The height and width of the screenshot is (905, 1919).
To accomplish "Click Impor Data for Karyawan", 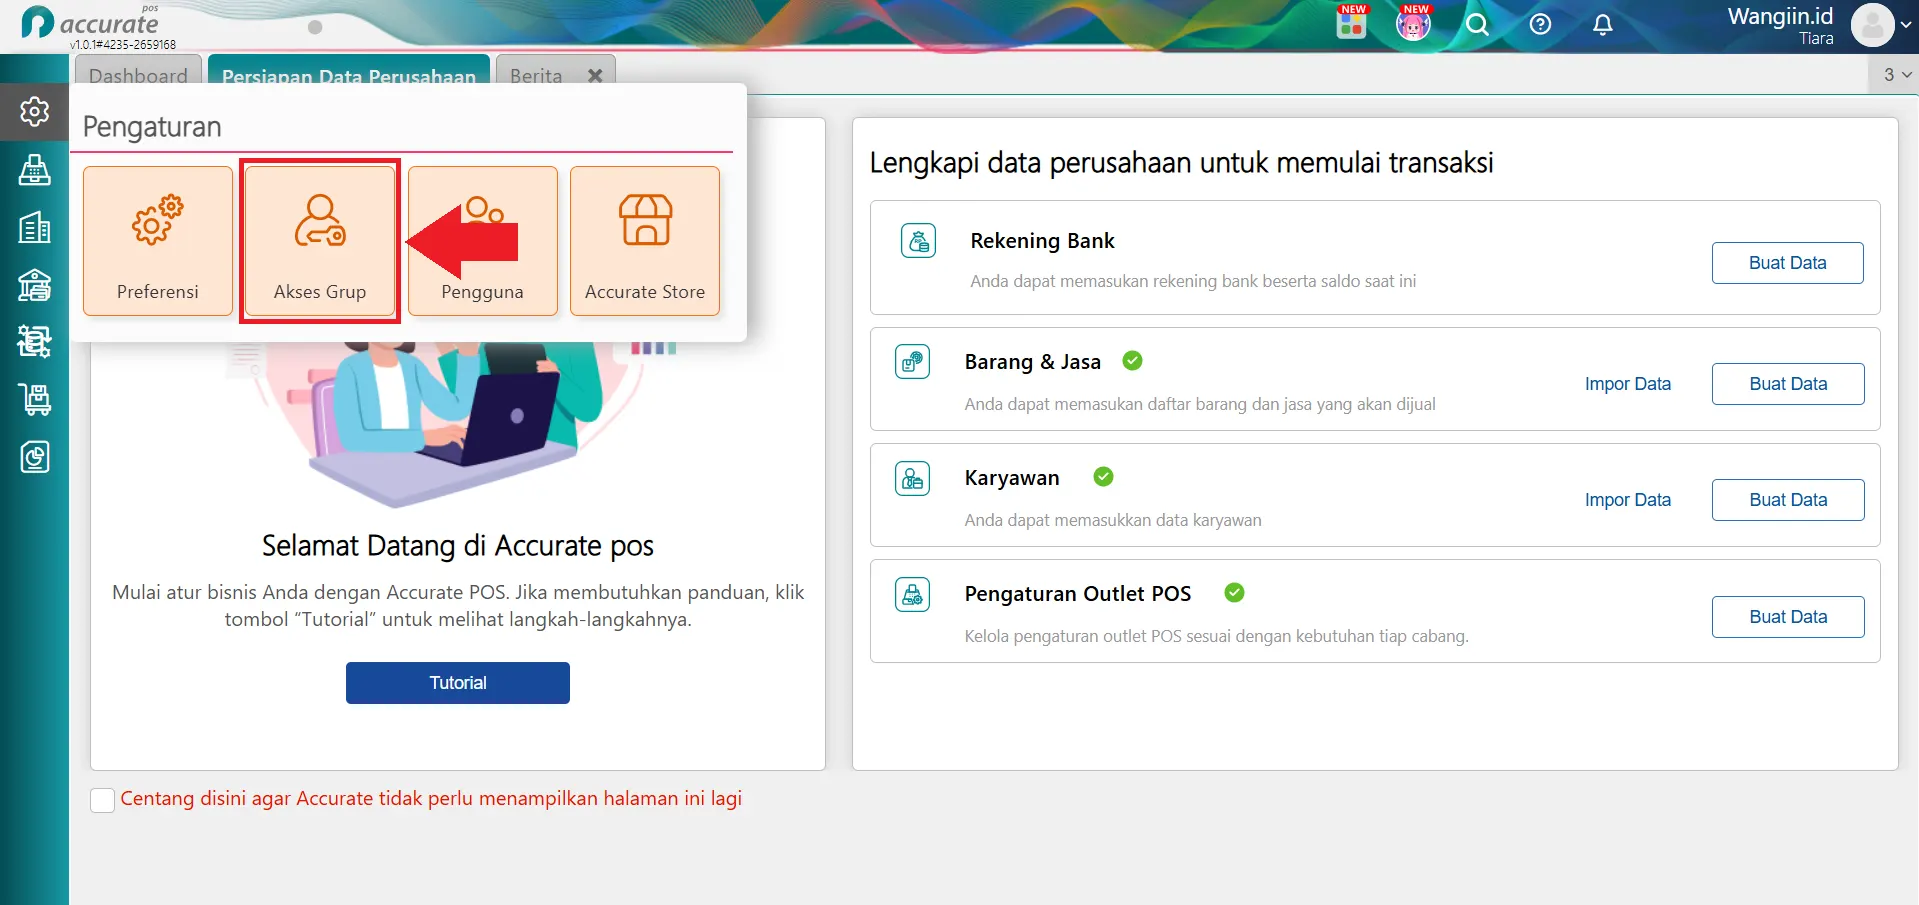I will [1627, 500].
